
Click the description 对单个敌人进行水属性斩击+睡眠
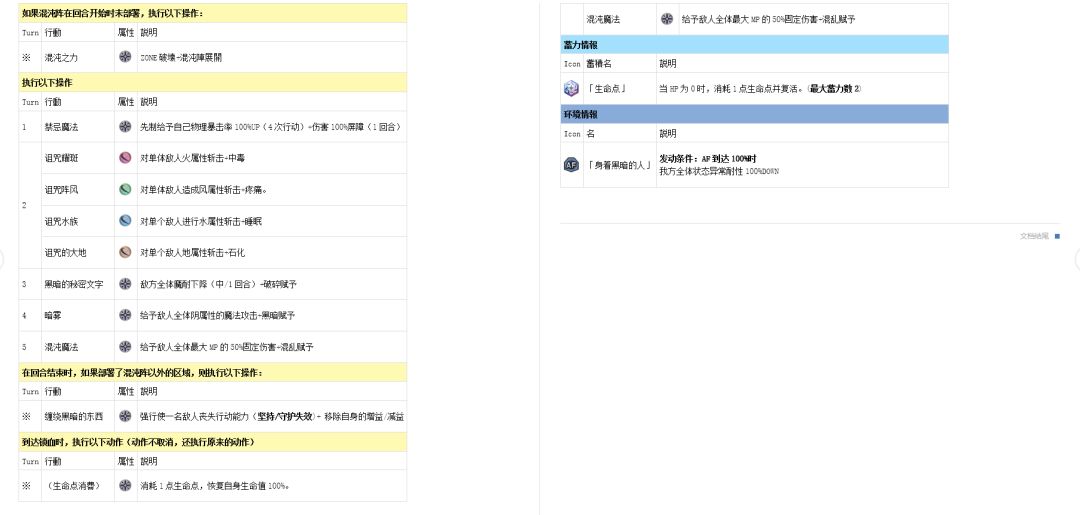click(201, 222)
